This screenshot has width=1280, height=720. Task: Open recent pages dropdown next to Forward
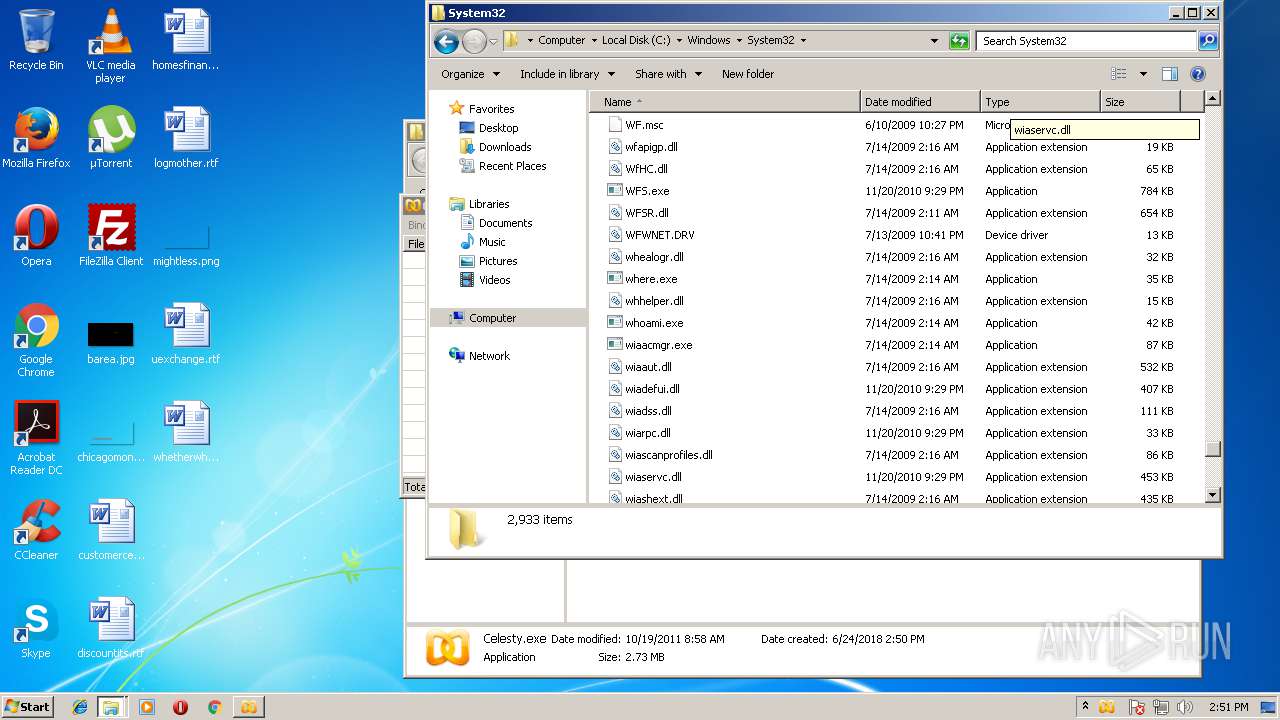pos(493,41)
